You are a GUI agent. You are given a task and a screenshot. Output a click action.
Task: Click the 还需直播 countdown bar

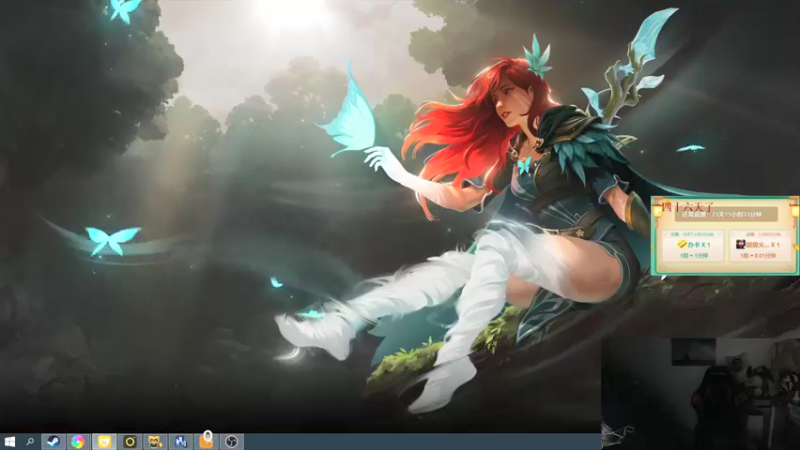click(726, 215)
